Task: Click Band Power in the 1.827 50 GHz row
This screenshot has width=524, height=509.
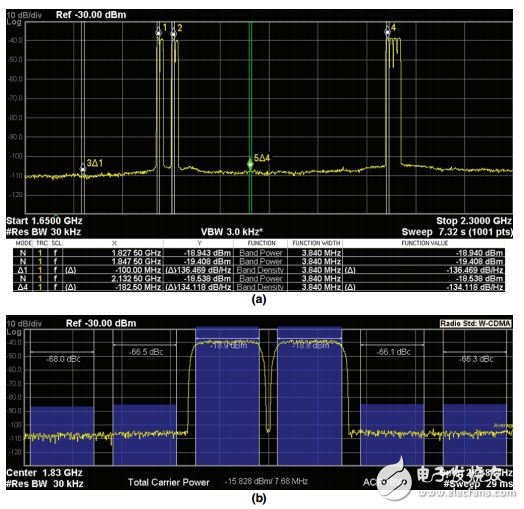Action: [x=261, y=253]
